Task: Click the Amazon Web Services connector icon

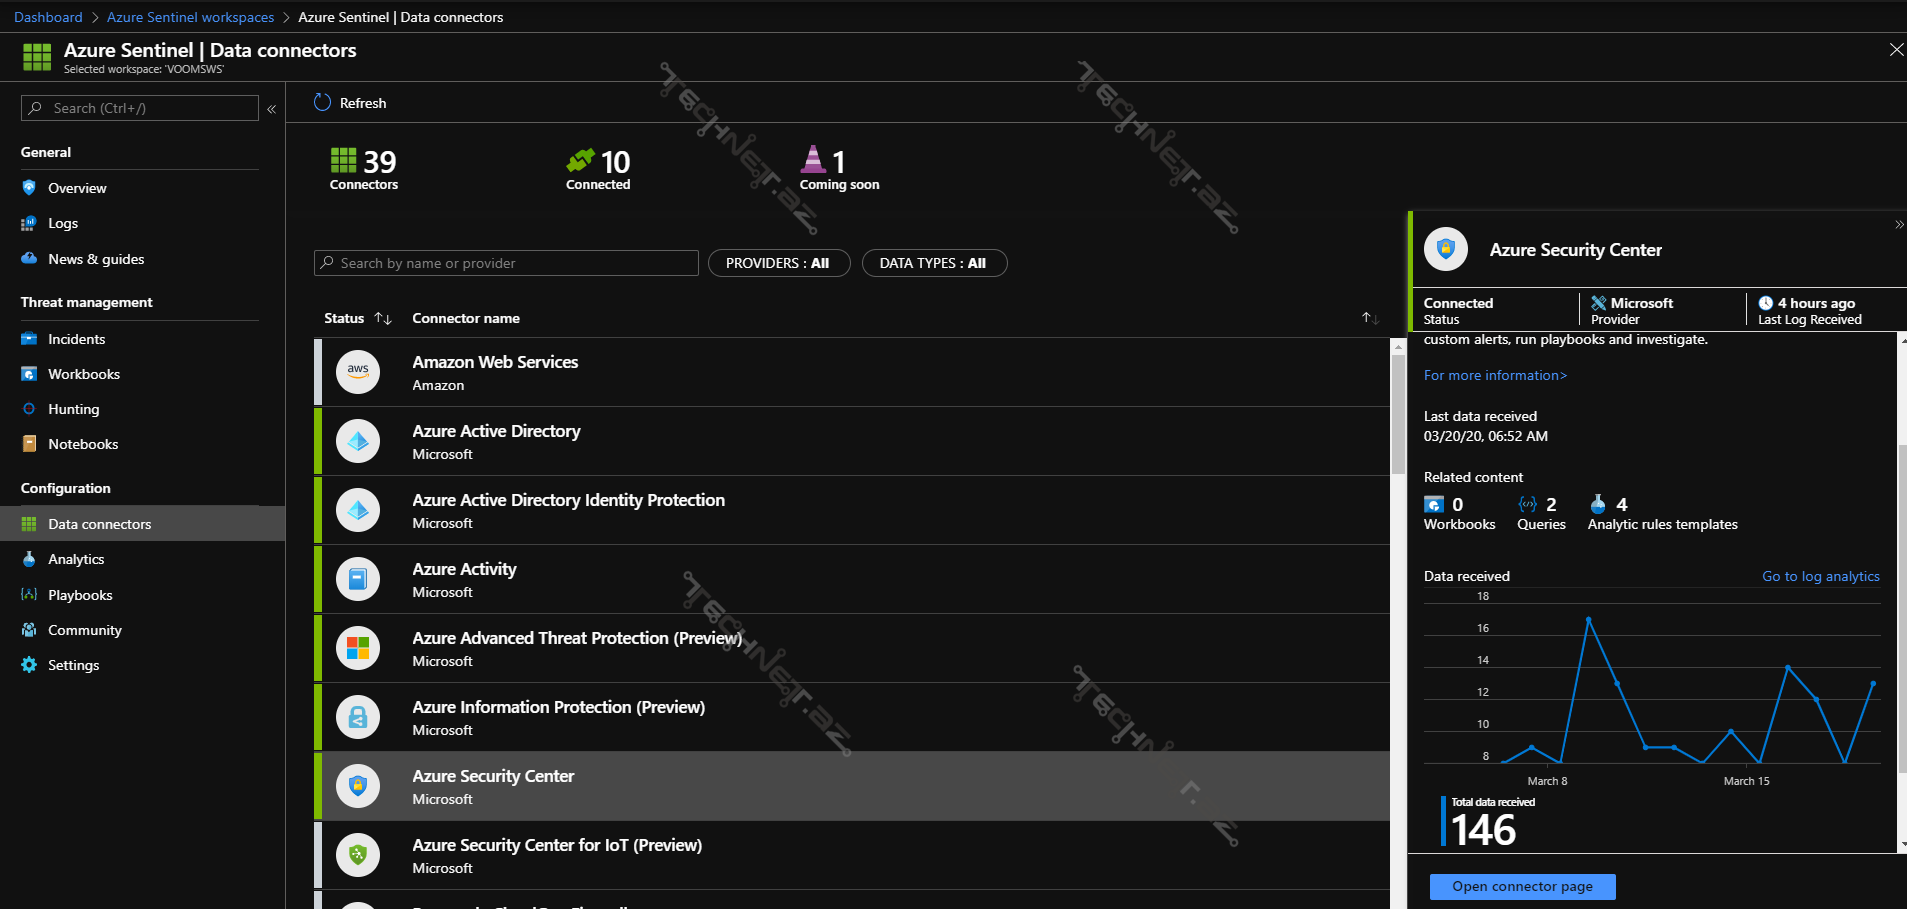Action: pyautogui.click(x=358, y=372)
